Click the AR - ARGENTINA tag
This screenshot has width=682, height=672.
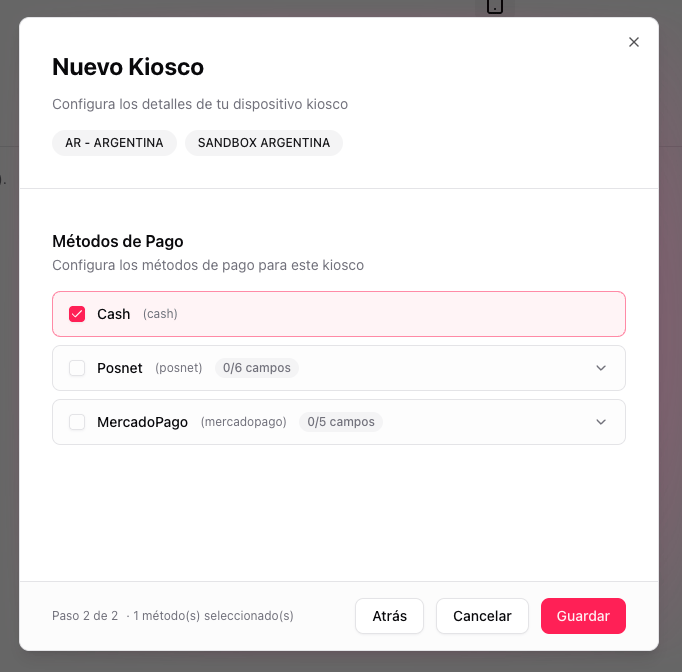pyautogui.click(x=114, y=143)
